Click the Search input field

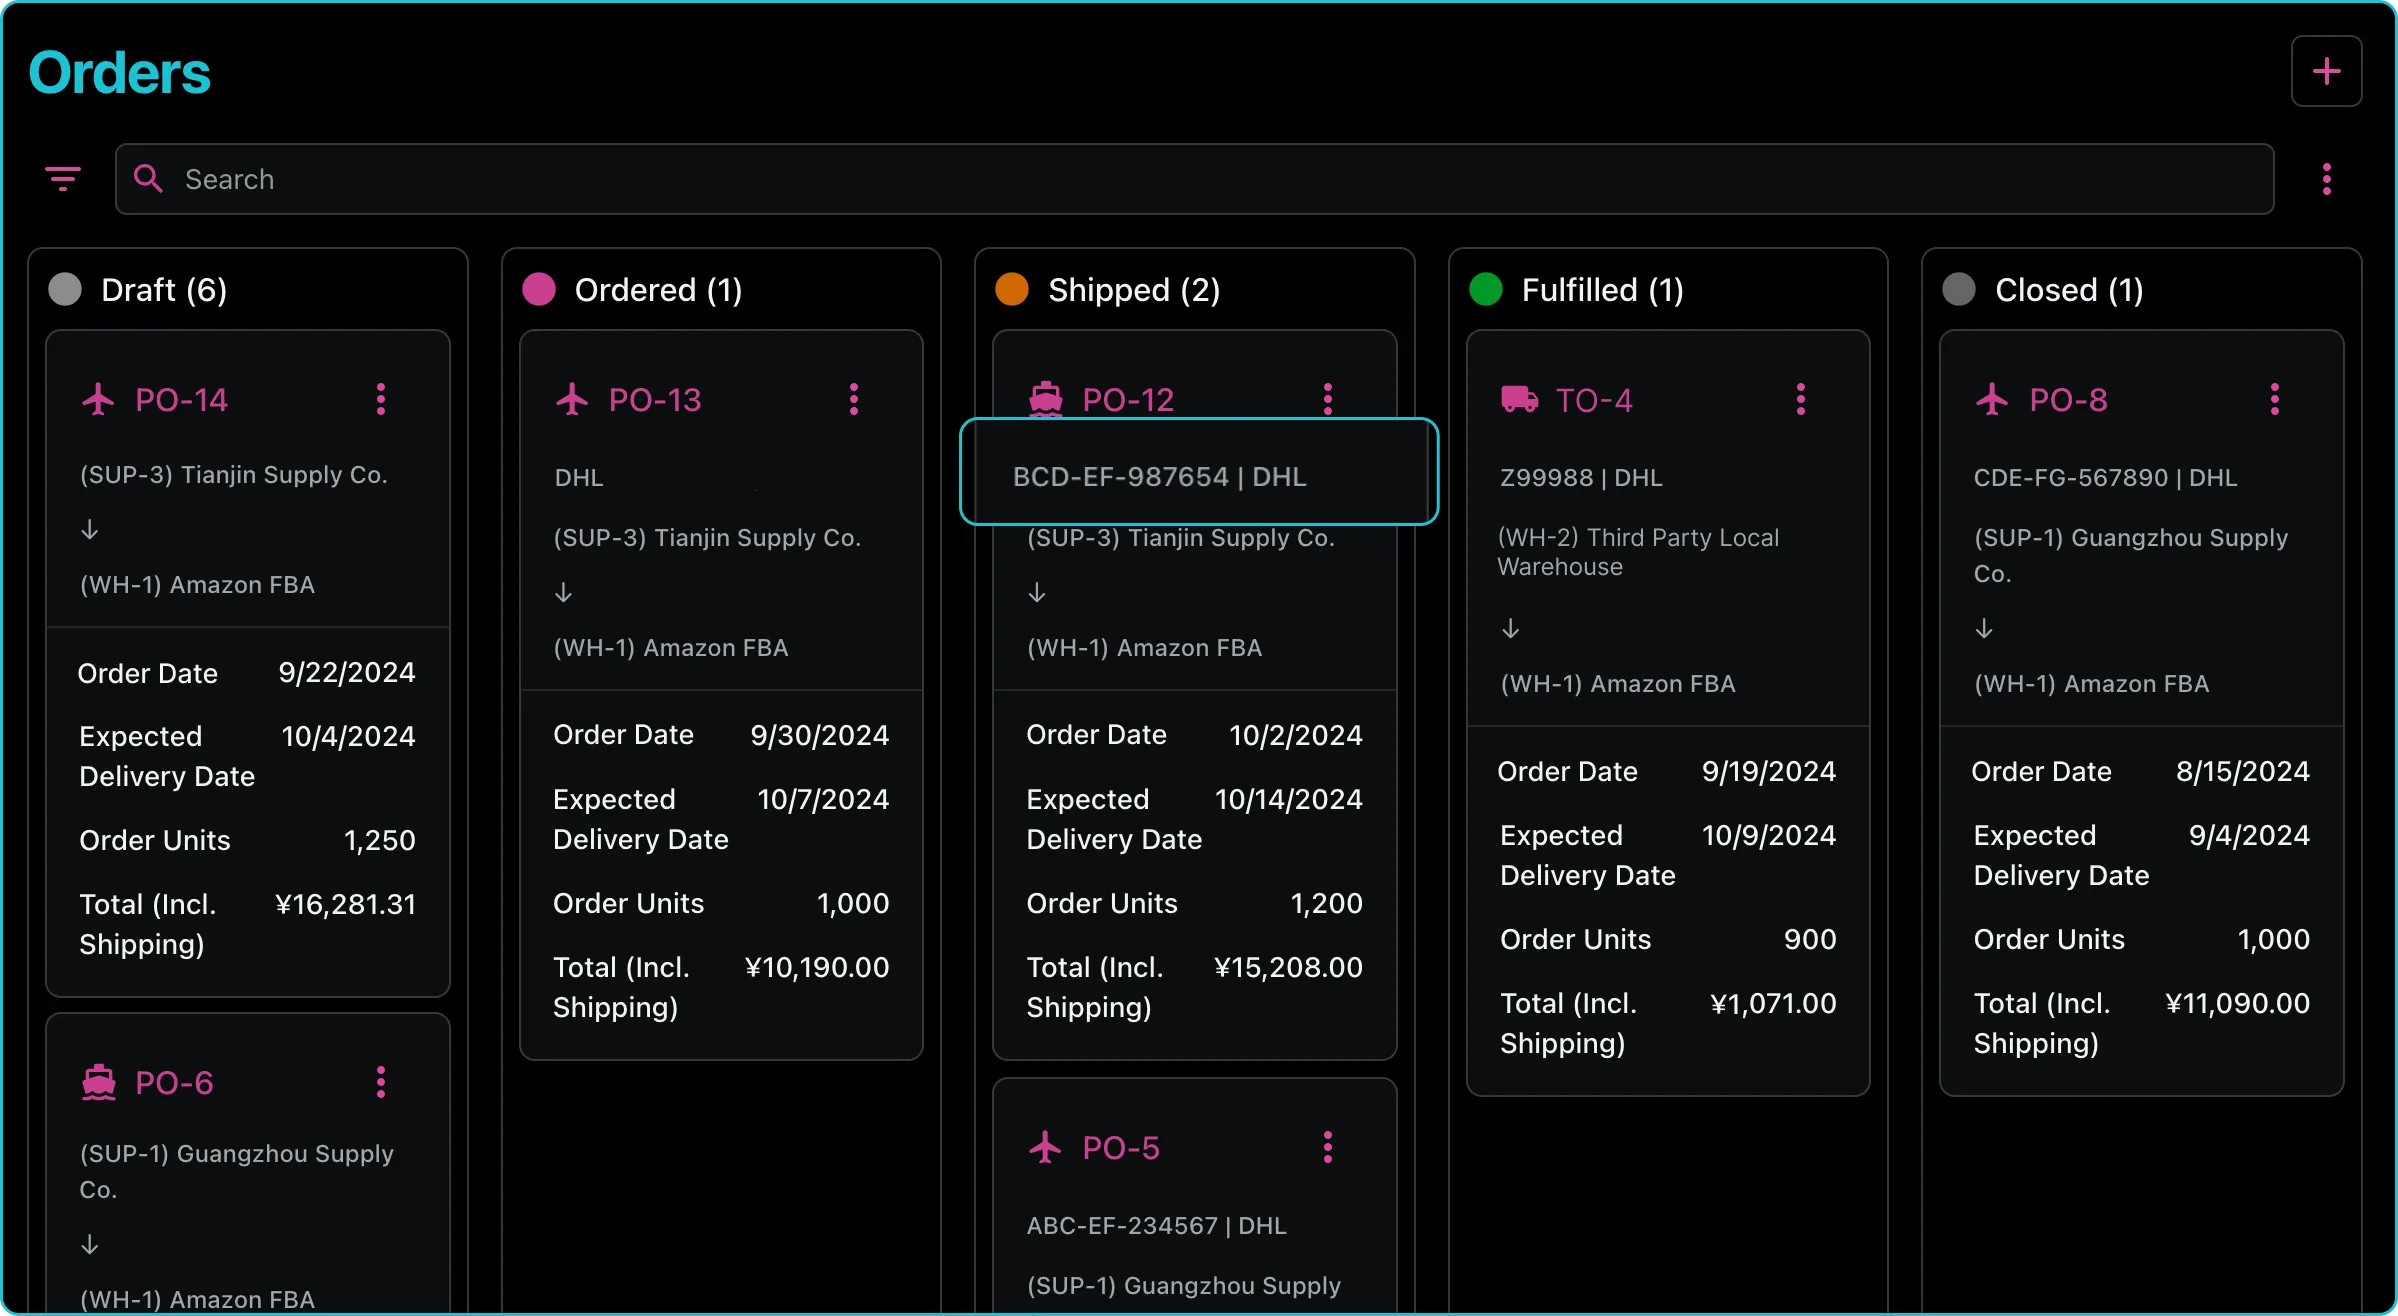point(1194,179)
